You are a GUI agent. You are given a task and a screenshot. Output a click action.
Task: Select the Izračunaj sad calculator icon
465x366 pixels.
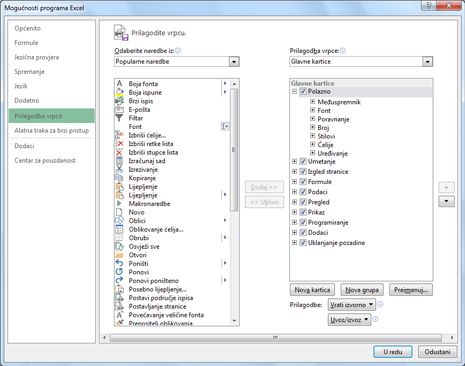119,161
